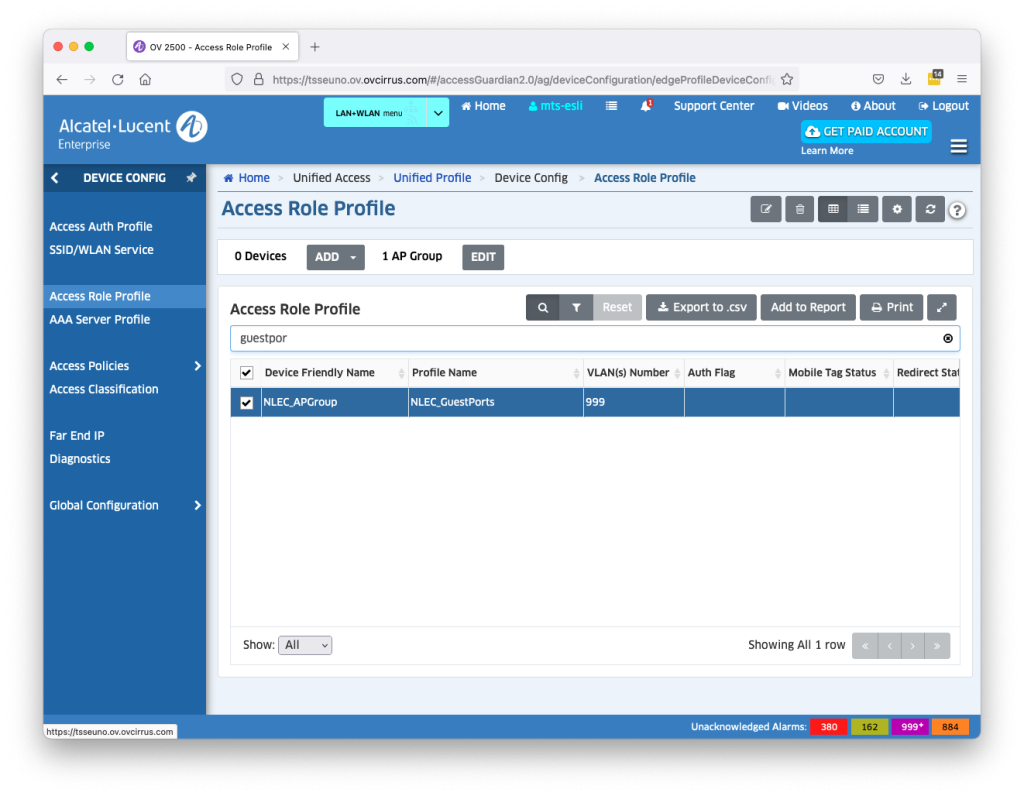Click the trash delete icon
The width and height of the screenshot is (1024, 796).
coord(799,209)
